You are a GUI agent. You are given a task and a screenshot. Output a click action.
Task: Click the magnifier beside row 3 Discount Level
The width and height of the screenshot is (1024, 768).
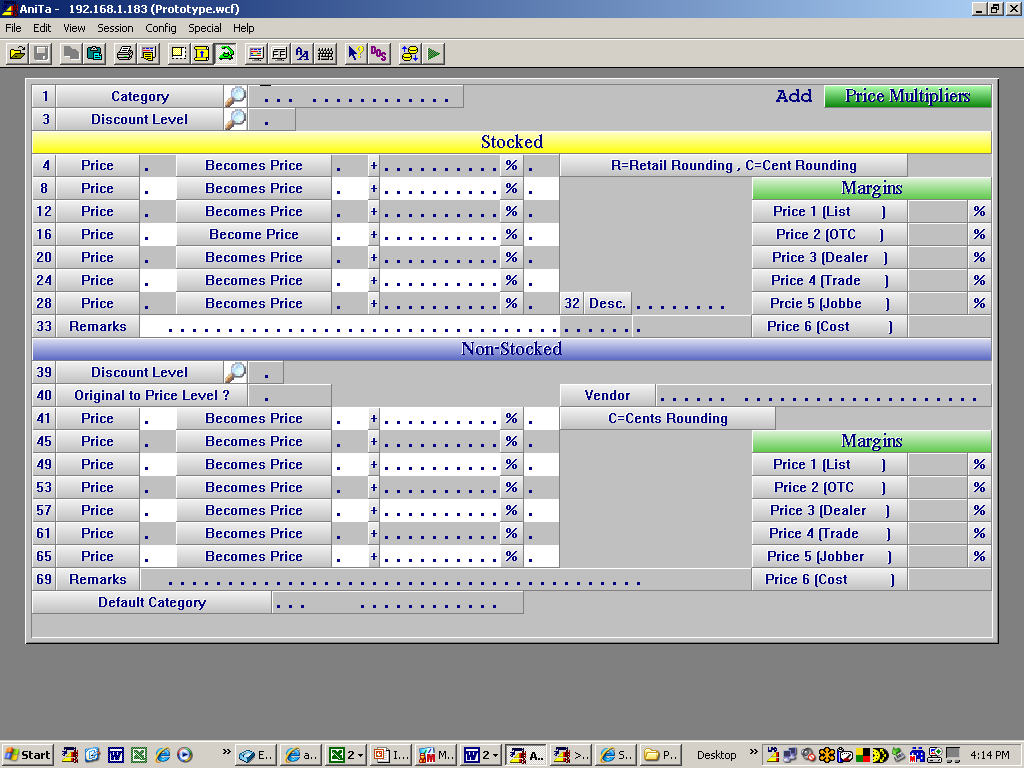tap(235, 120)
